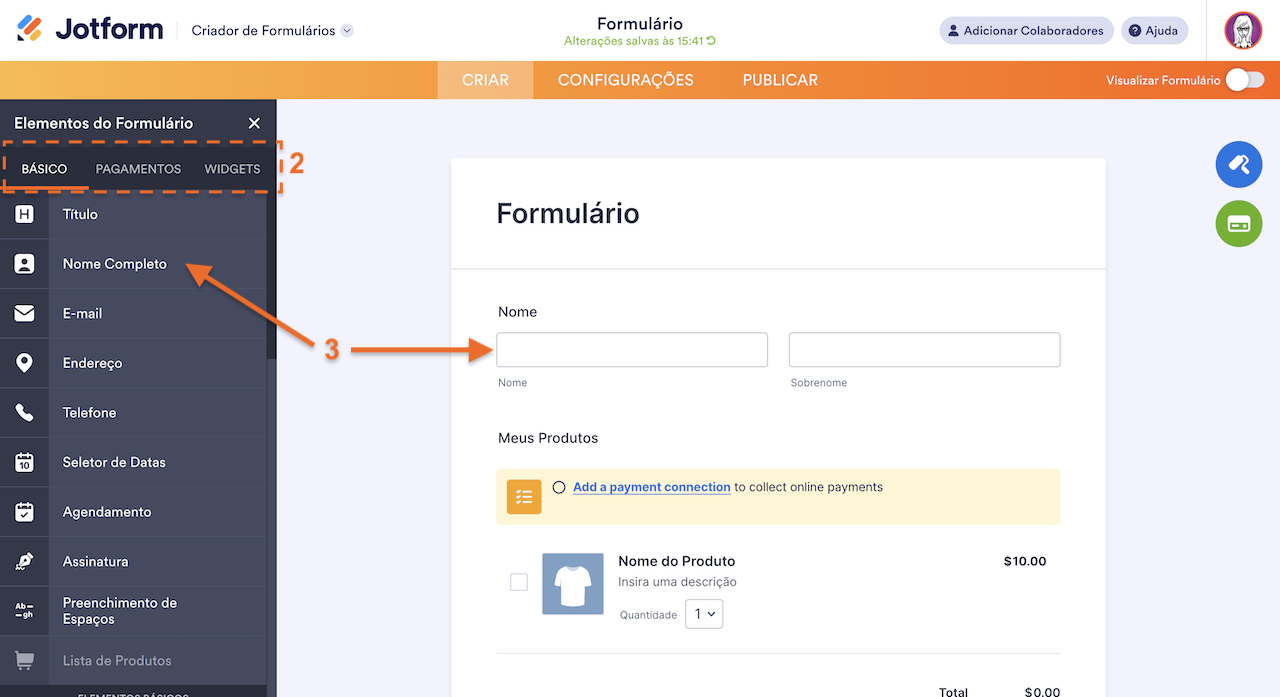1280x697 pixels.
Task: Click inside the Nome input field
Action: [631, 349]
